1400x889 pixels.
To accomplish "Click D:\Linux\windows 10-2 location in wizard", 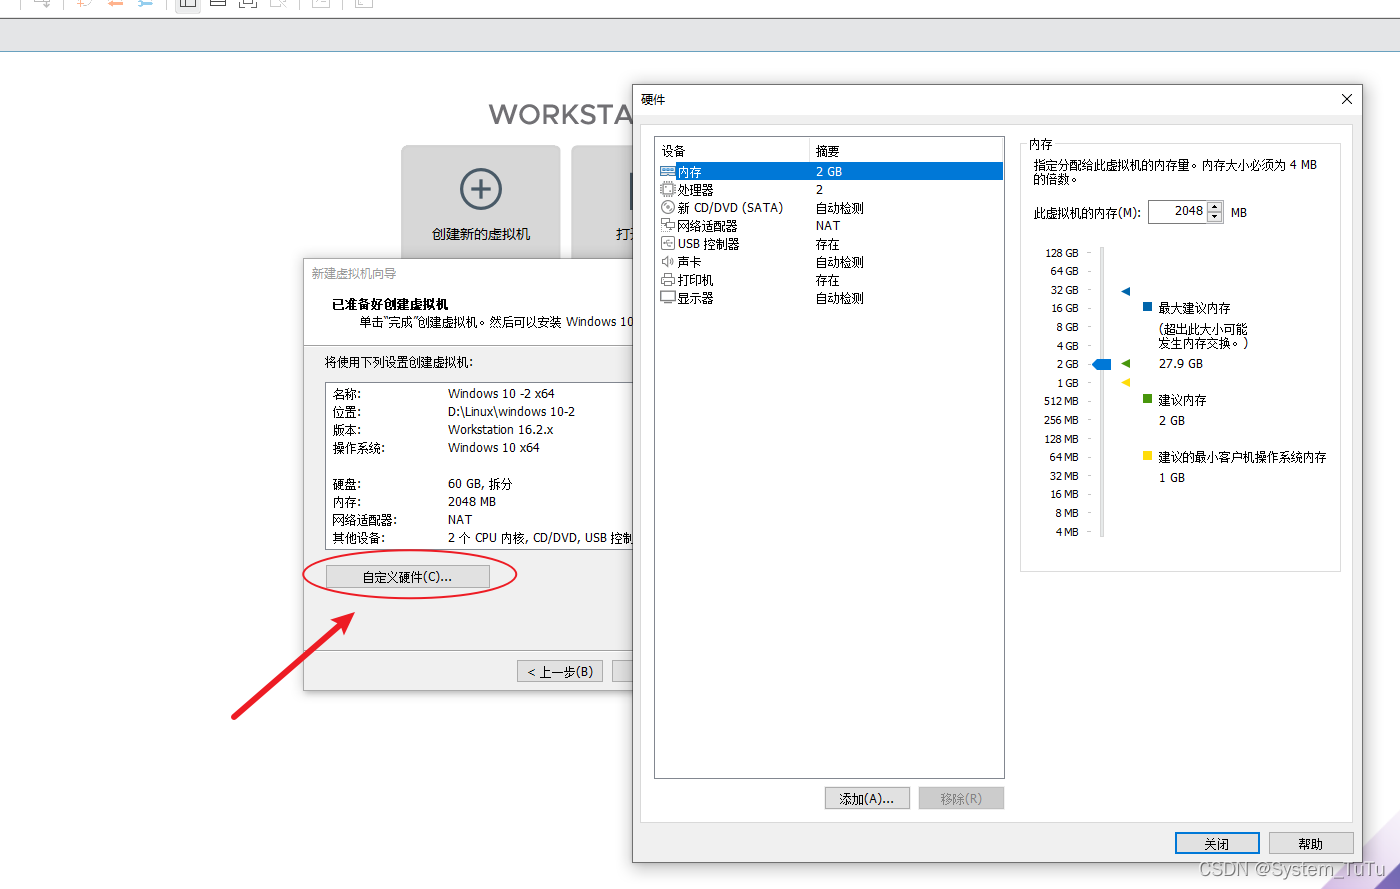I will pyautogui.click(x=511, y=412).
